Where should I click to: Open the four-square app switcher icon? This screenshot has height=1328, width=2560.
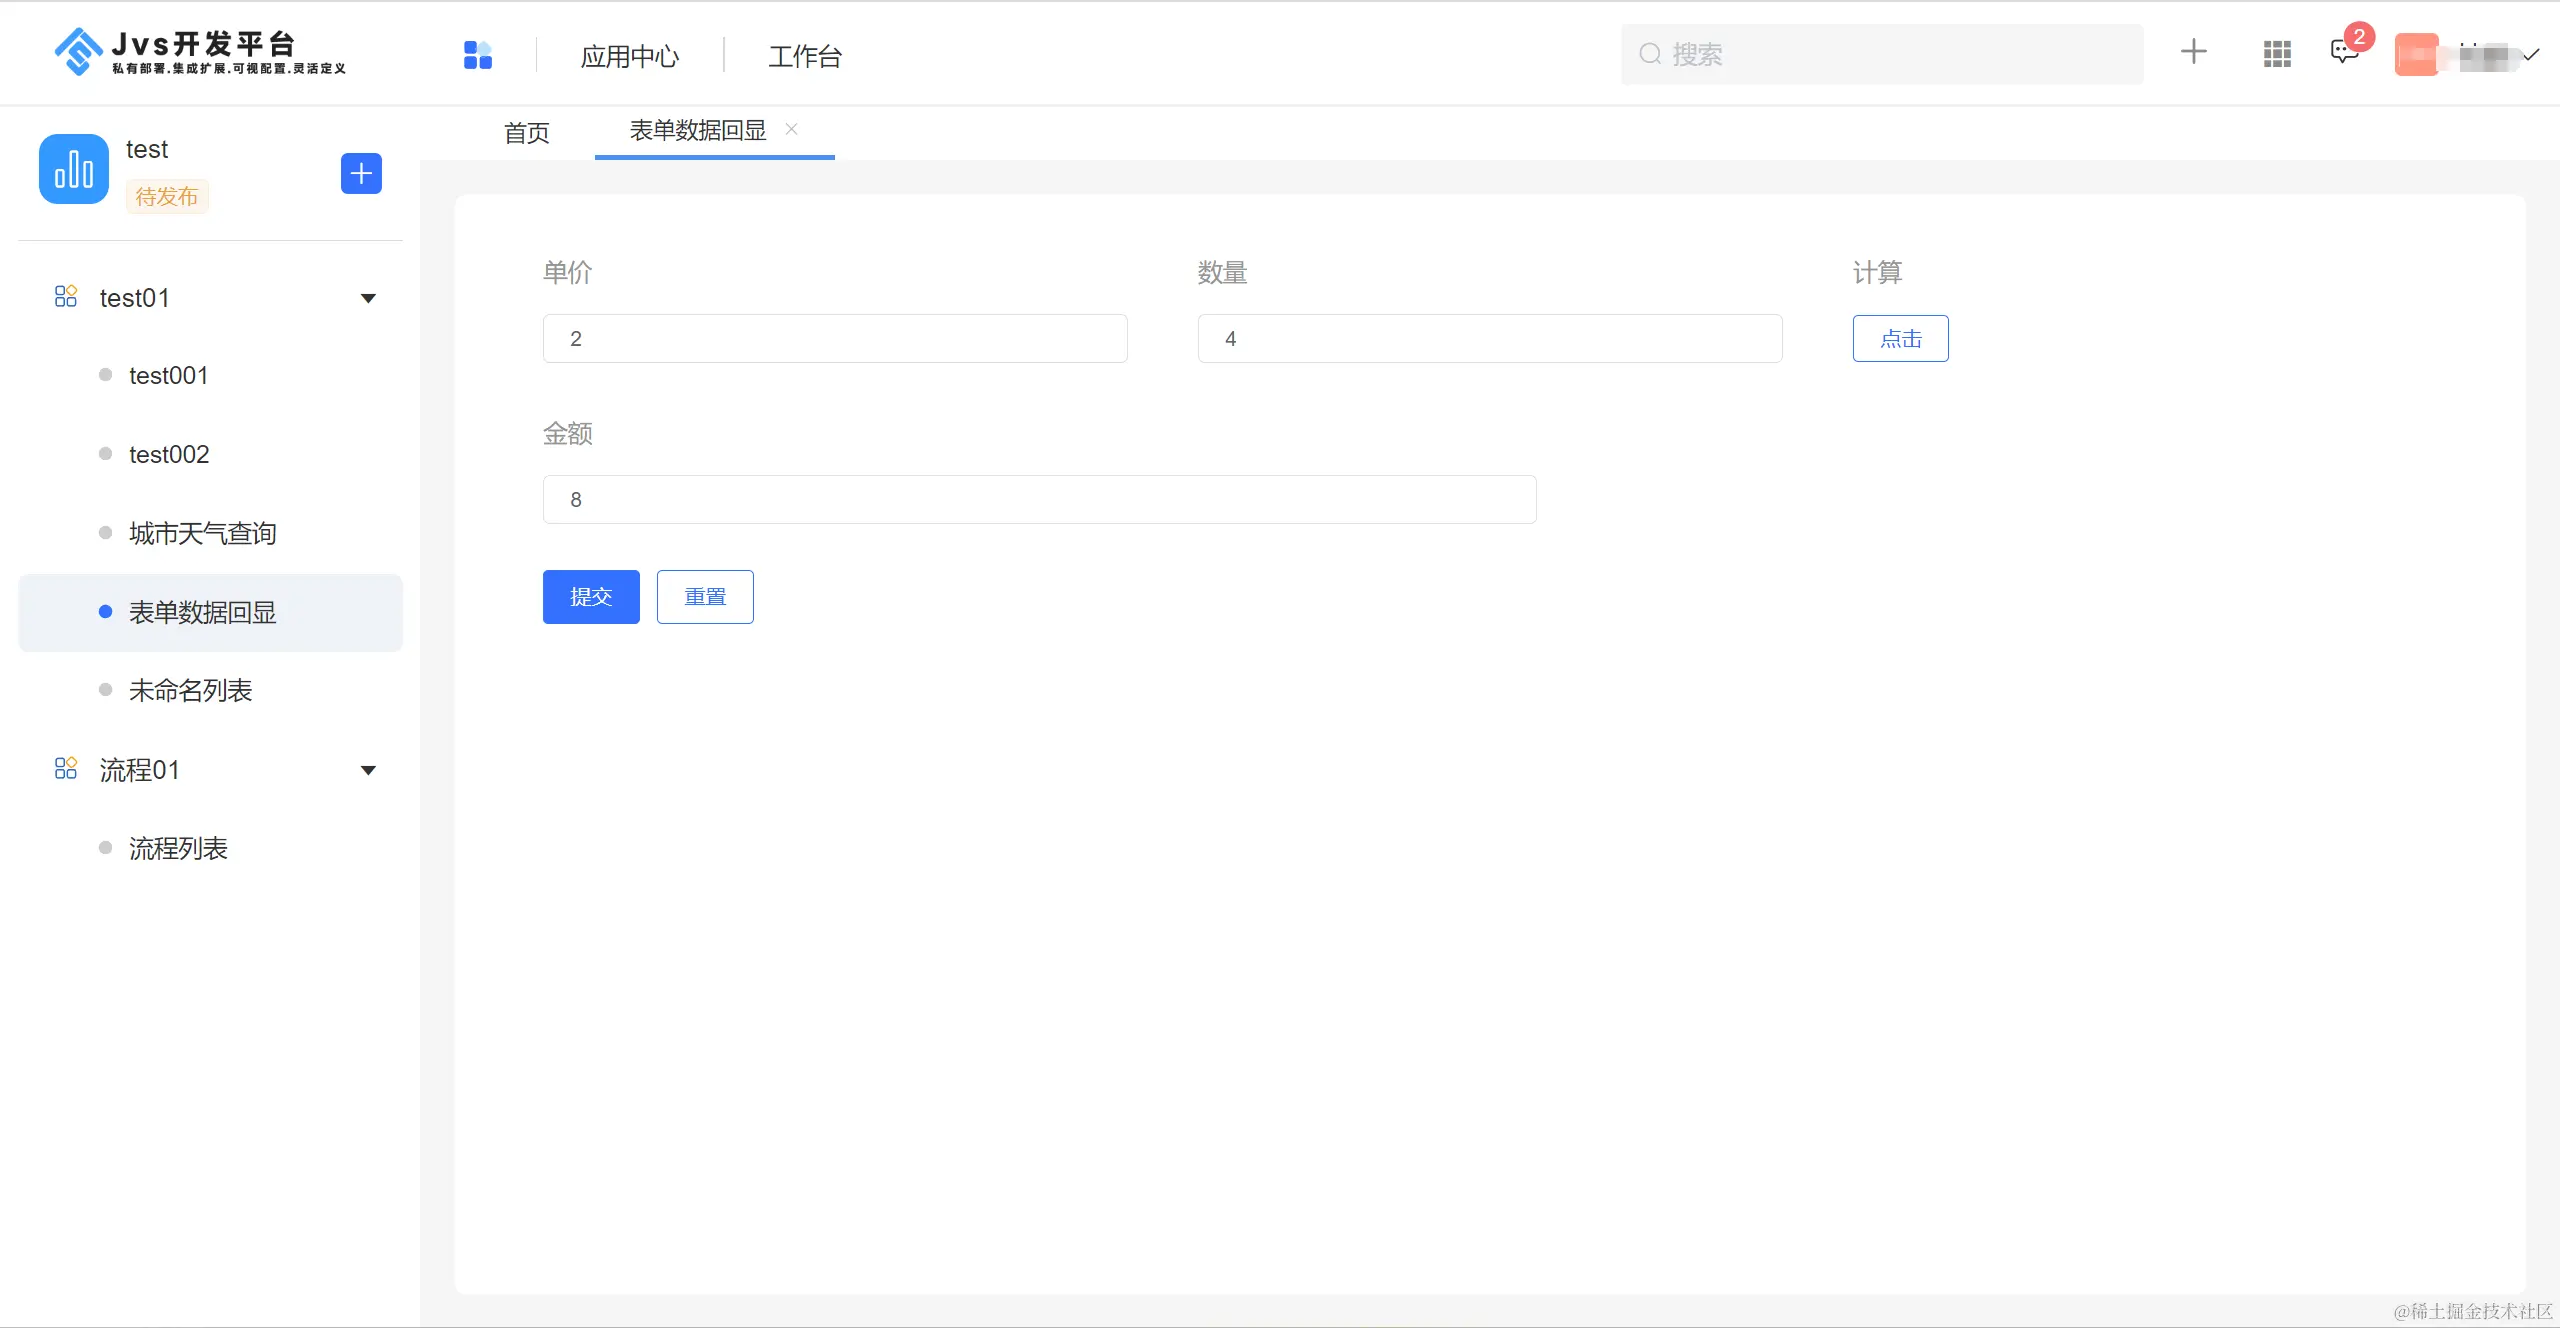click(x=478, y=55)
